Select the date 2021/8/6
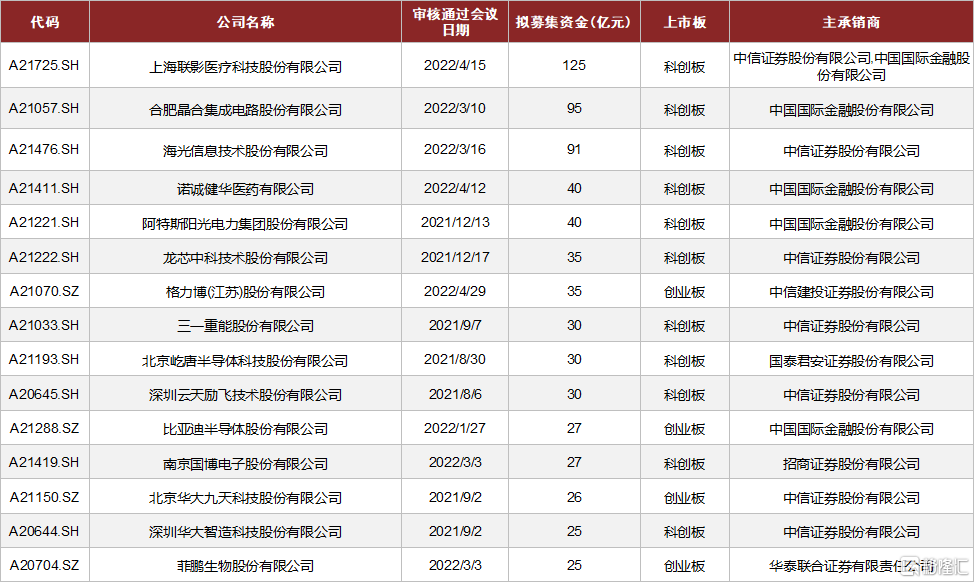 pyautogui.click(x=455, y=394)
